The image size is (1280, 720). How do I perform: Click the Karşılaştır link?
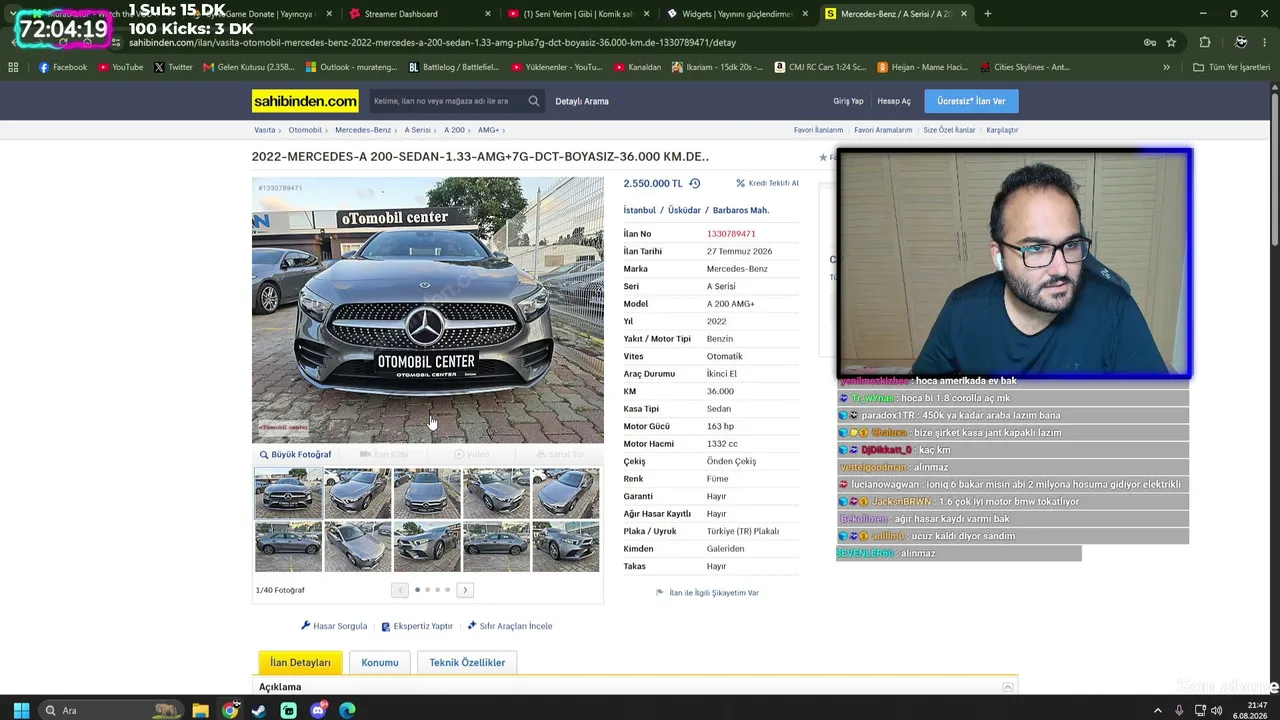click(x=1002, y=130)
